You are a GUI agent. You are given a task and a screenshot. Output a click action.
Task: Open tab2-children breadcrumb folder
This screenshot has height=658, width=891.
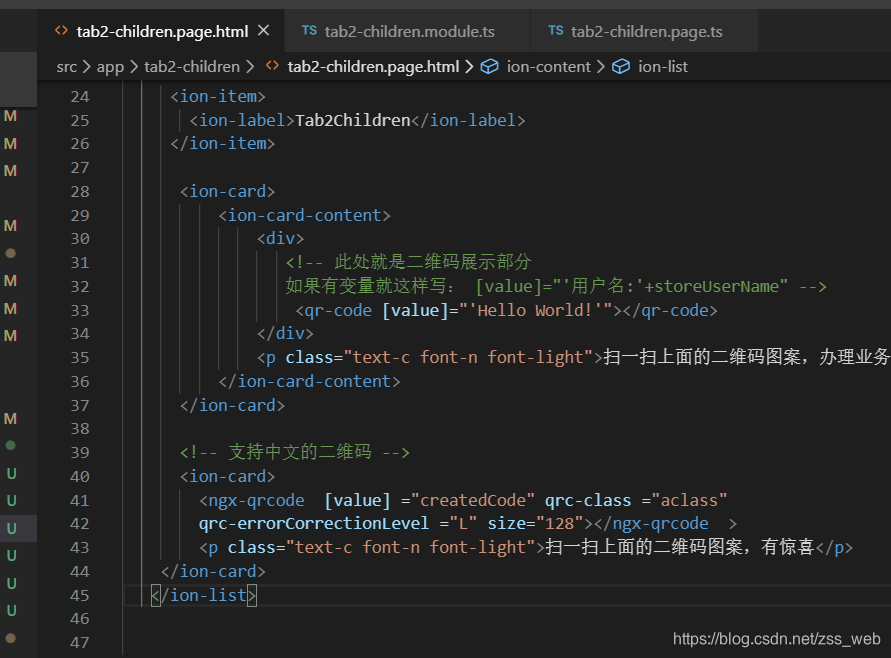coord(192,67)
